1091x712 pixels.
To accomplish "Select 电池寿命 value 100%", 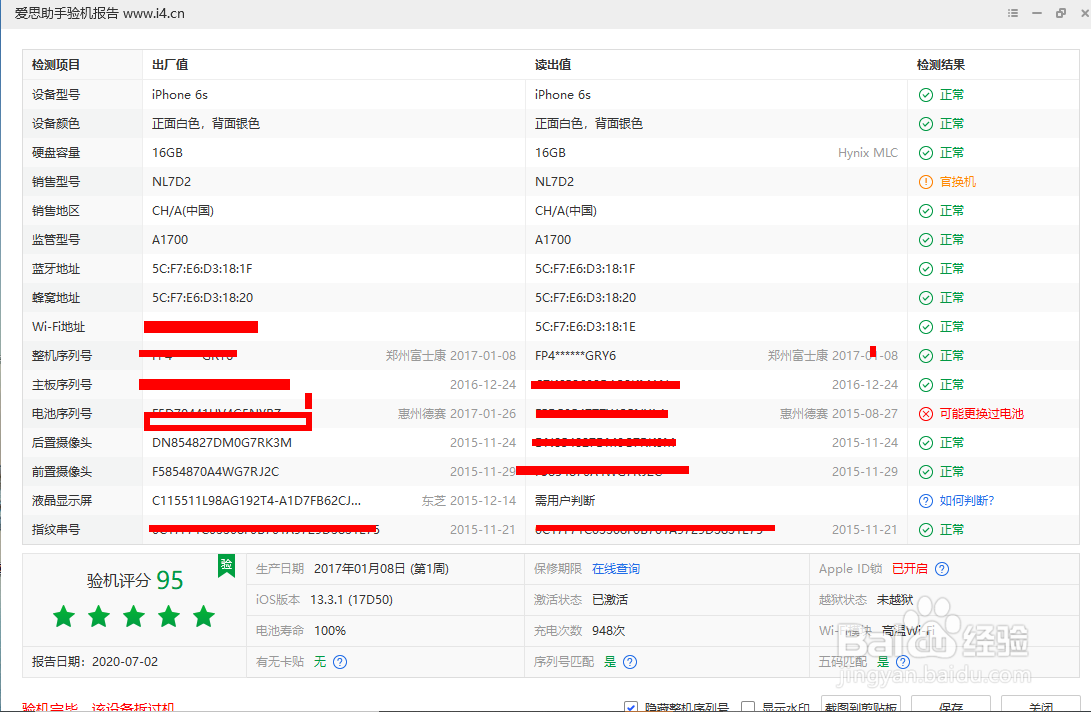I will click(330, 631).
